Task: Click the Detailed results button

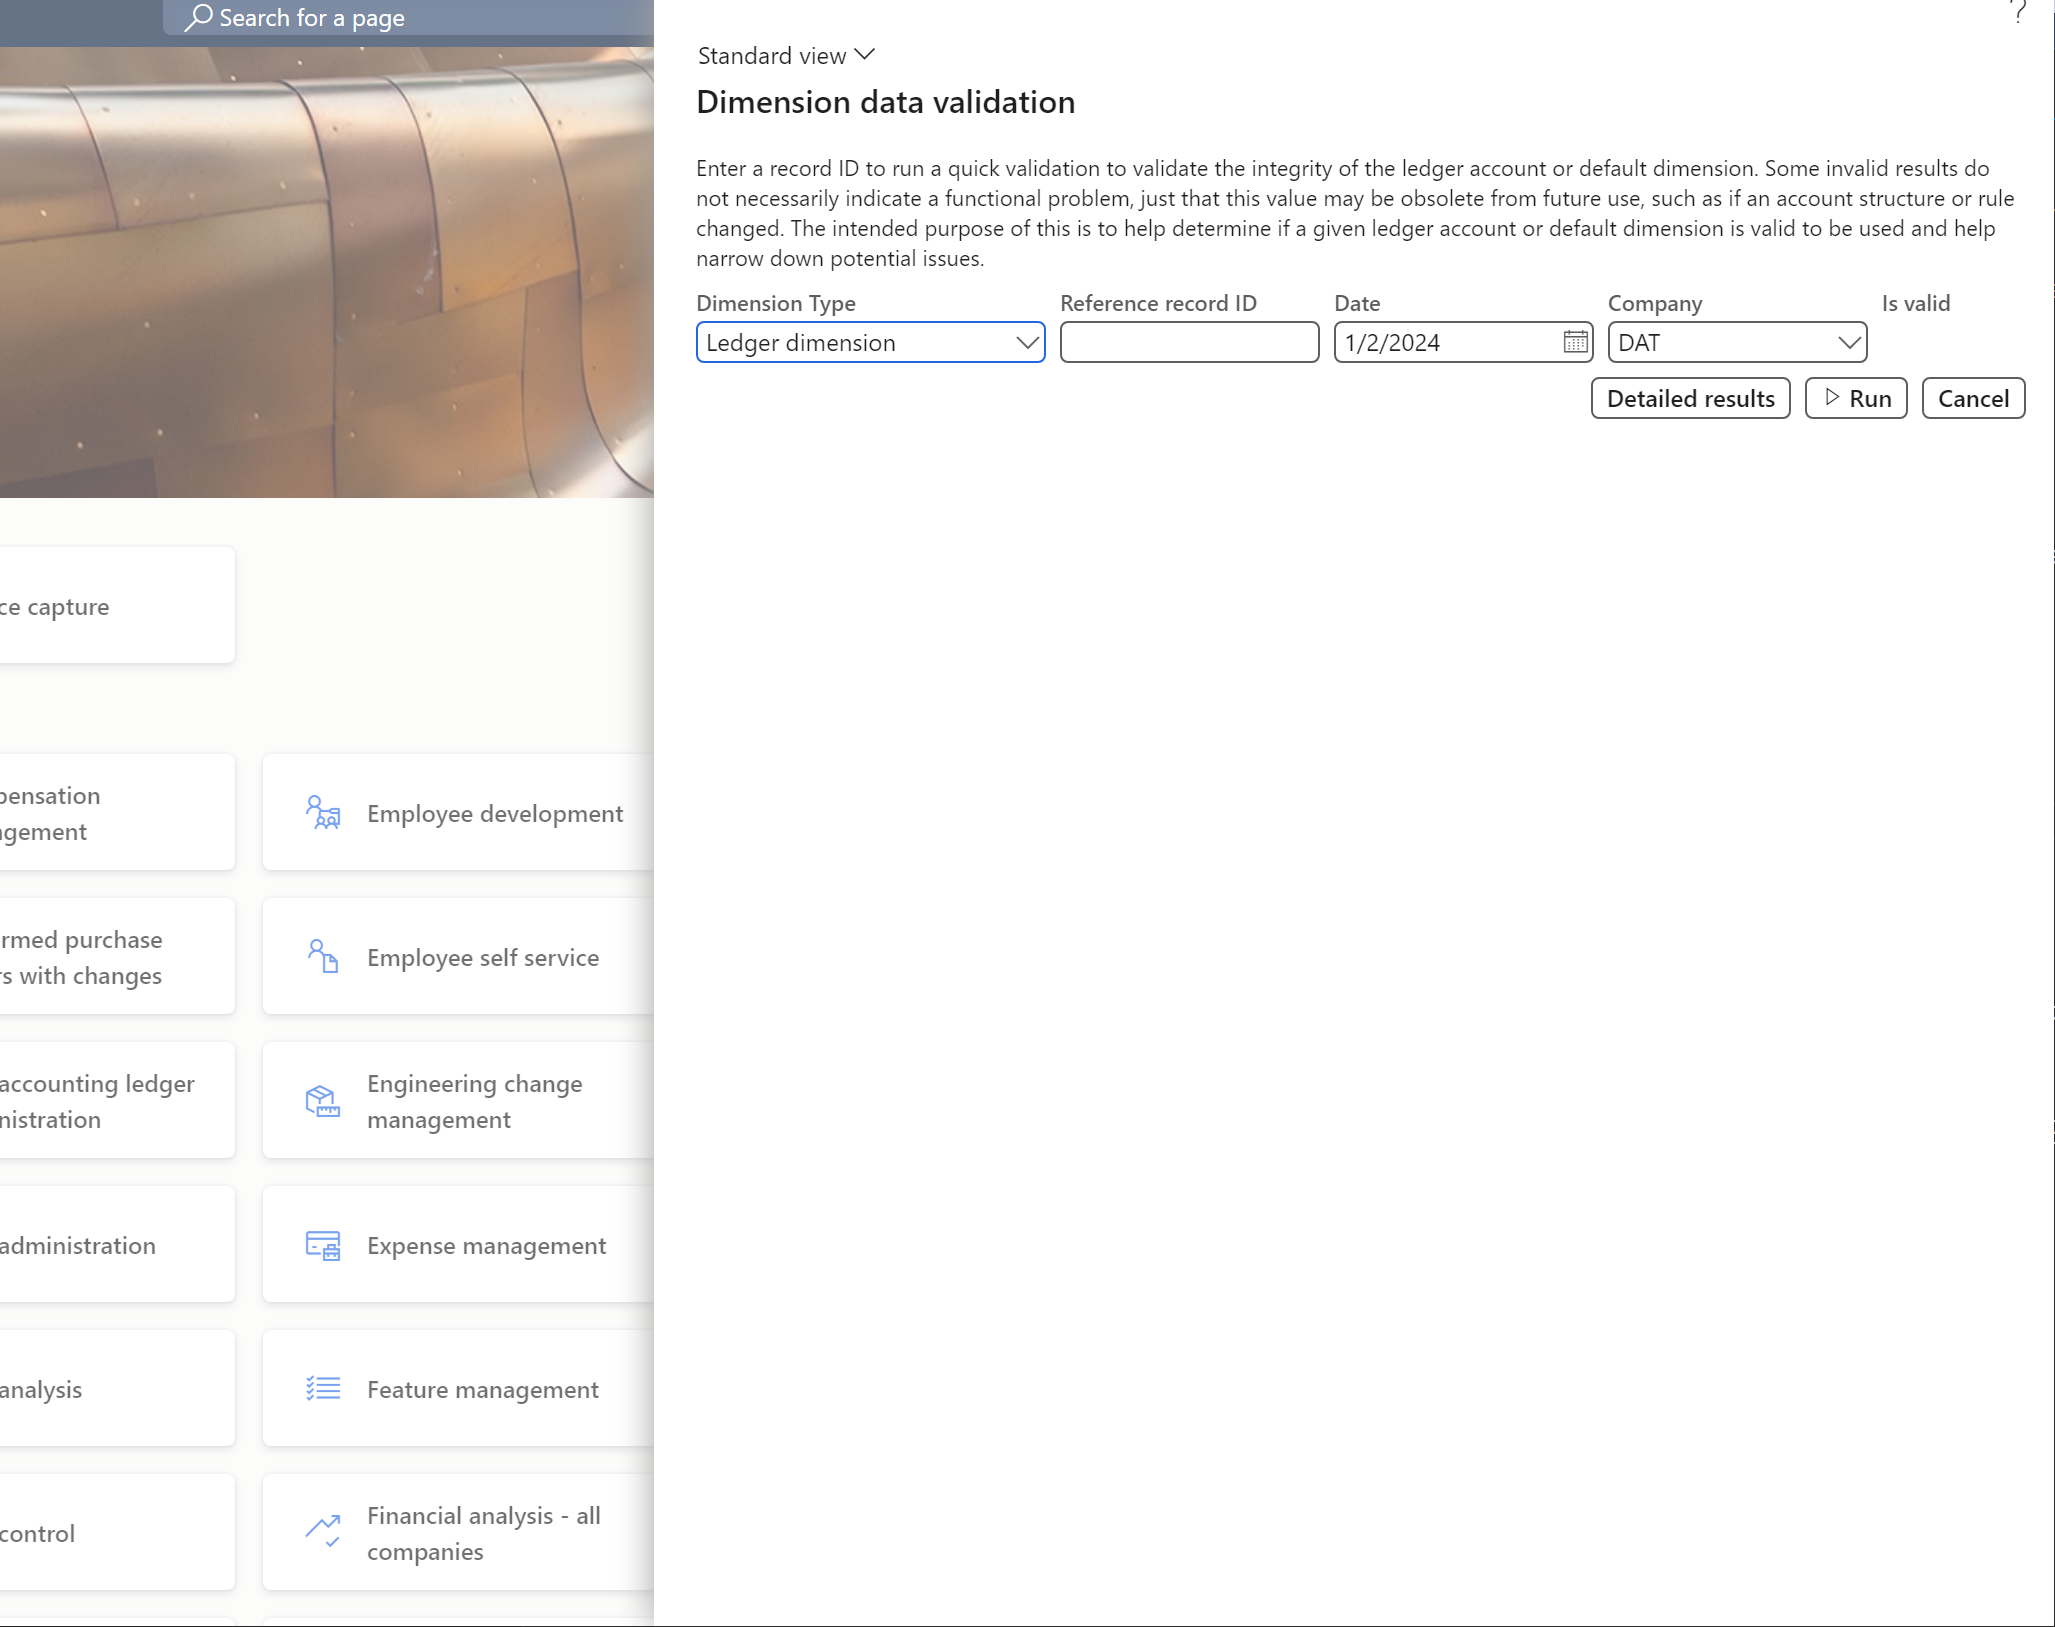Action: click(x=1690, y=399)
